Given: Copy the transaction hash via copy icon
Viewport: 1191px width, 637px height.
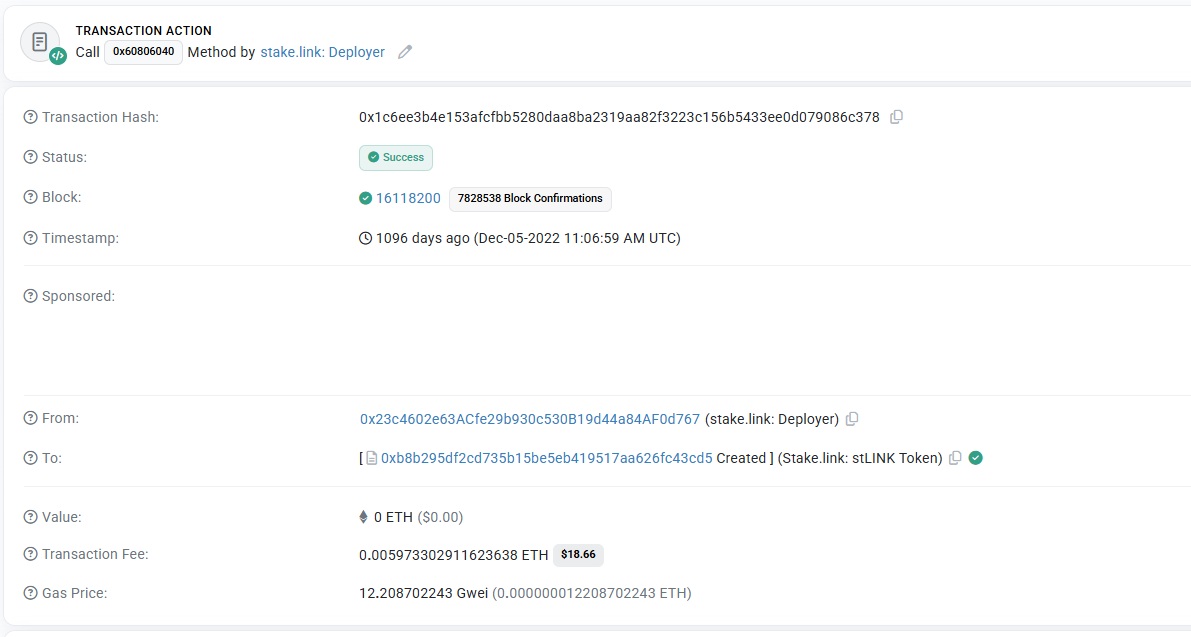Looking at the screenshot, I should [896, 117].
